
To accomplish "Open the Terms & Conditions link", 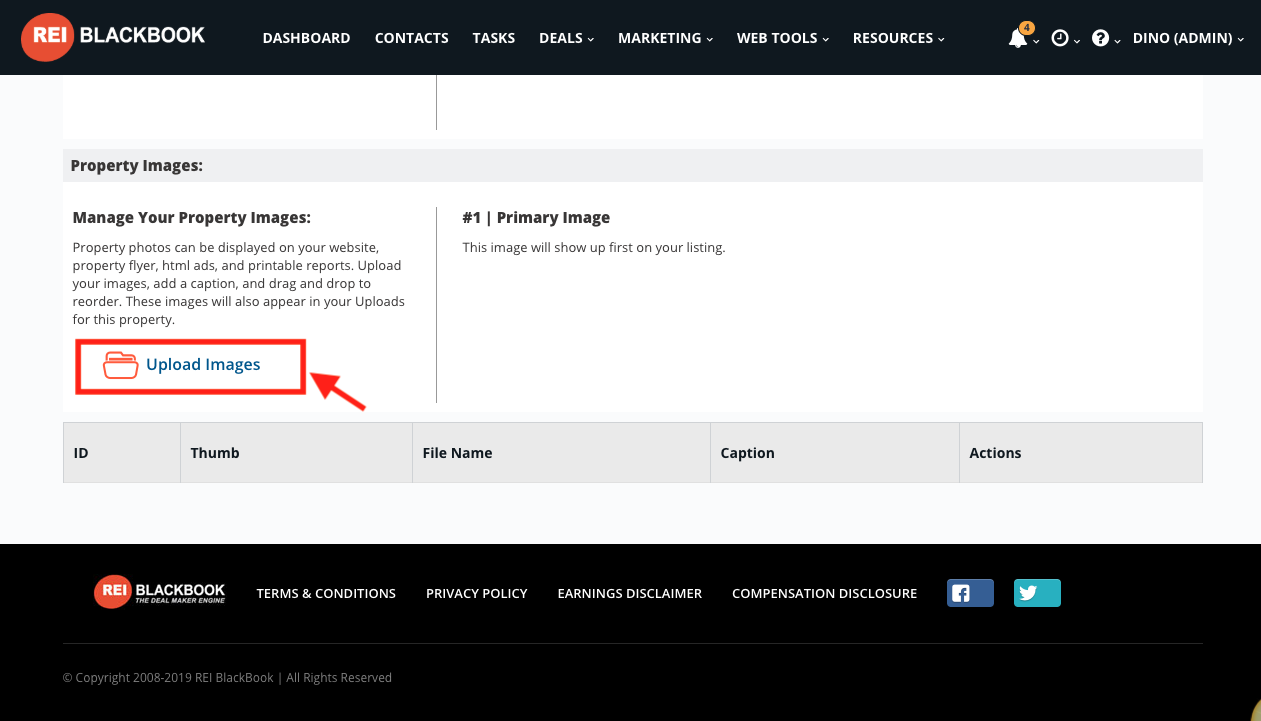I will (x=326, y=593).
